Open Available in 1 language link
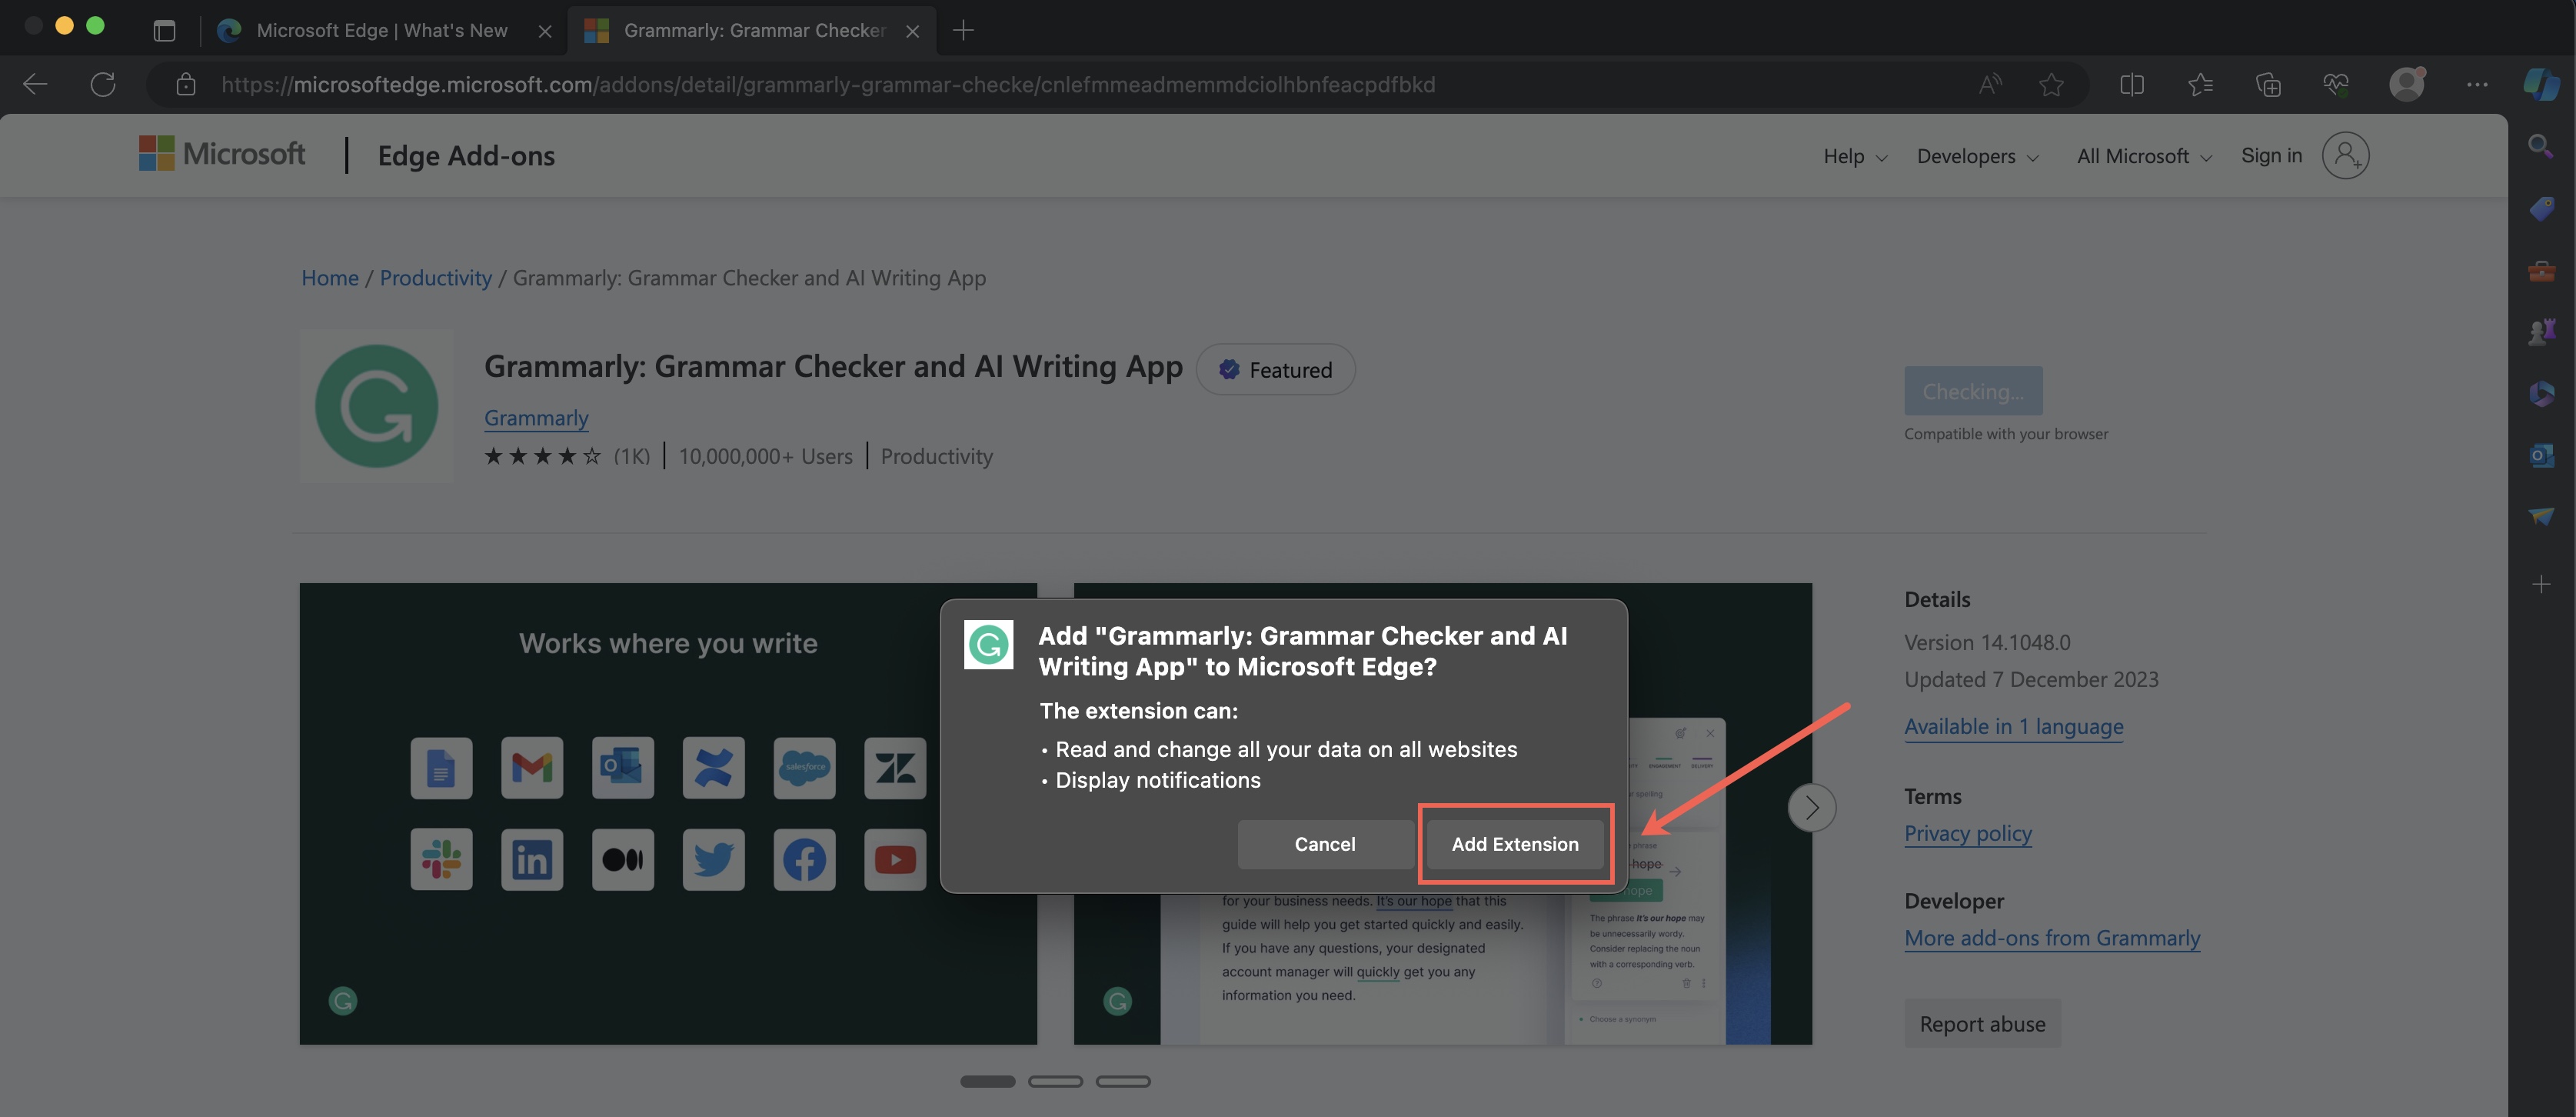This screenshot has height=1117, width=2576. 2013,727
